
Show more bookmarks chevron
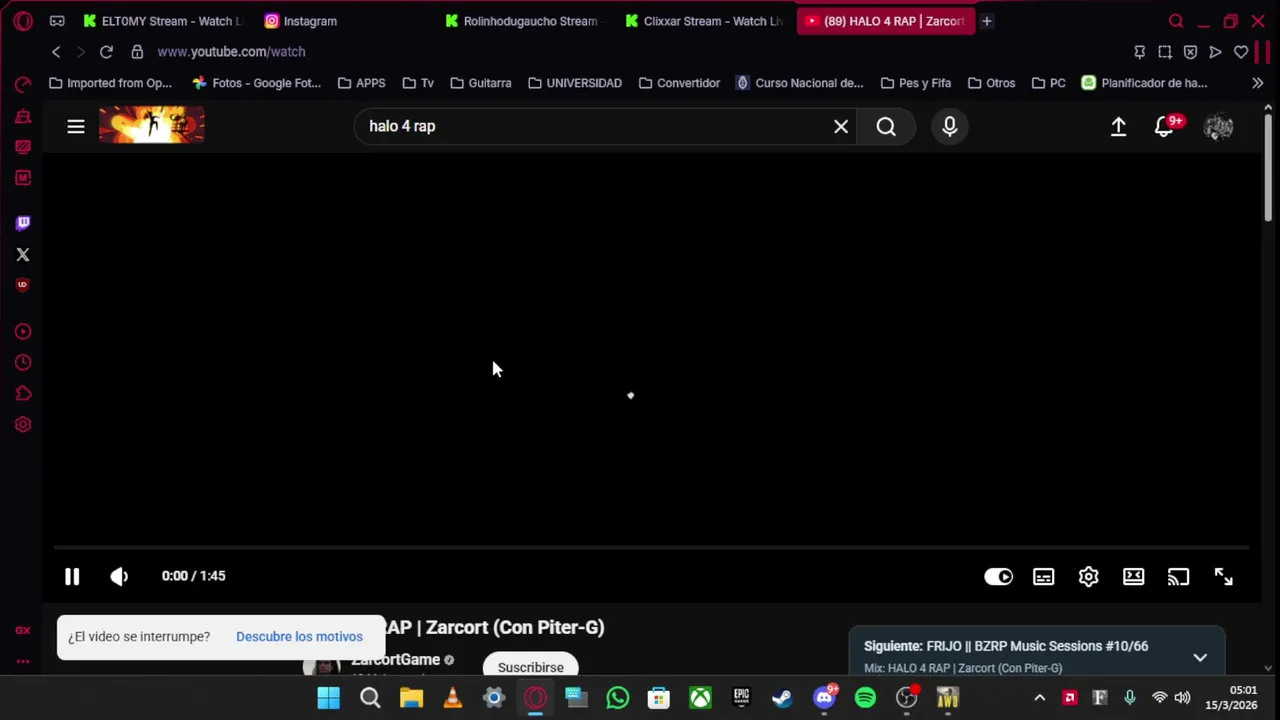(1257, 83)
